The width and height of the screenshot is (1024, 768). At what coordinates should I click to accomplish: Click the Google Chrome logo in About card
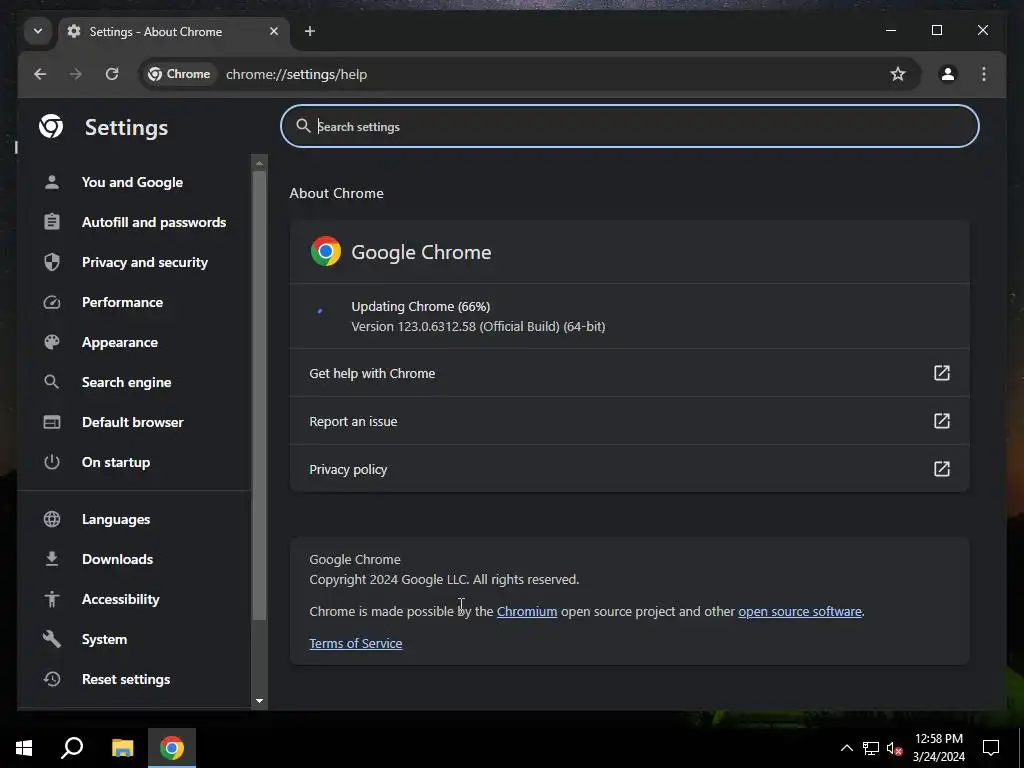(326, 251)
